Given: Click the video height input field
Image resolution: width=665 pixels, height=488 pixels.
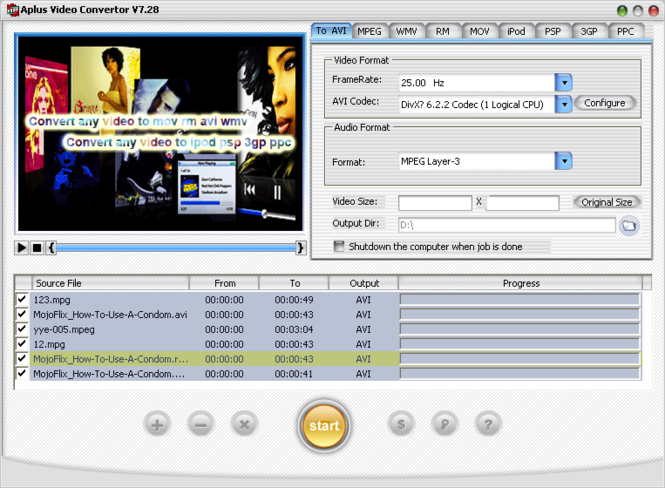Looking at the screenshot, I should click(522, 203).
